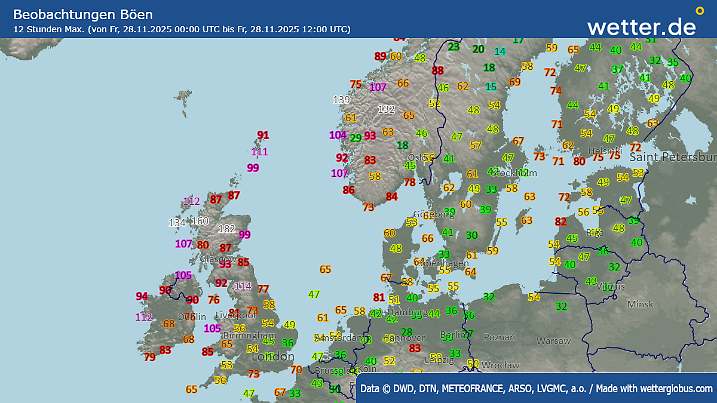Click the red 79 value in southwest Ireland
Screen dimensions: 717x403
click(x=149, y=356)
